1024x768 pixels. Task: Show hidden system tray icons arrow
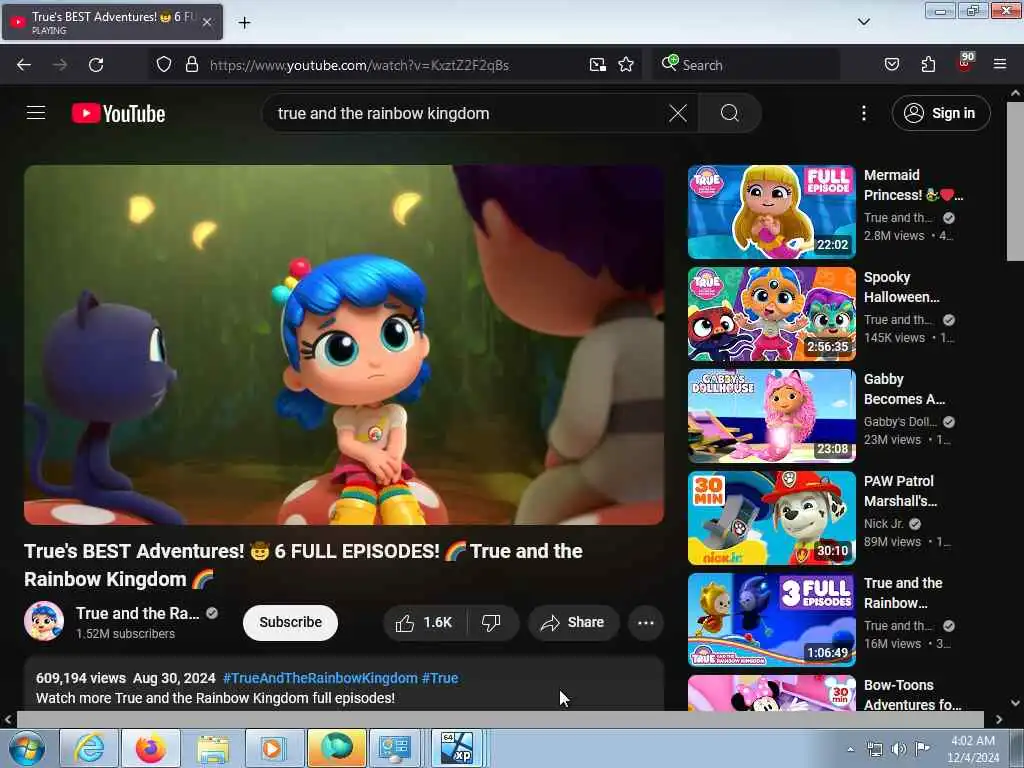850,749
